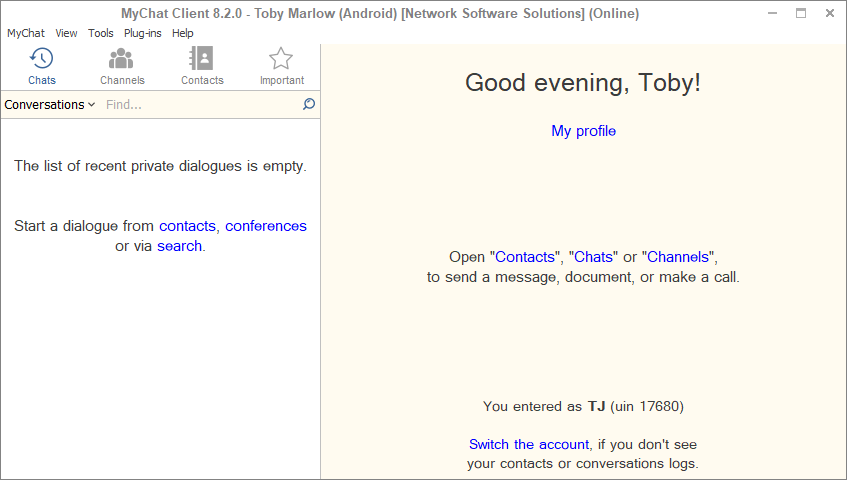Click "The list of recent private dialogues is empty." text
Screen dimensions: 847x480
click(160, 166)
